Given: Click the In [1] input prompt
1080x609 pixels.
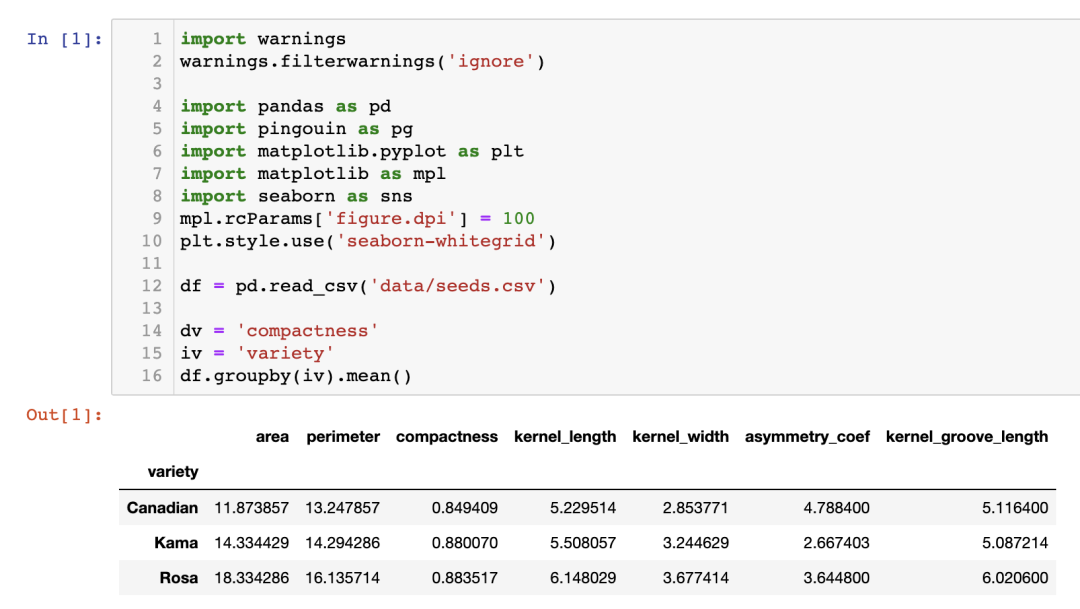Looking at the screenshot, I should click(65, 39).
